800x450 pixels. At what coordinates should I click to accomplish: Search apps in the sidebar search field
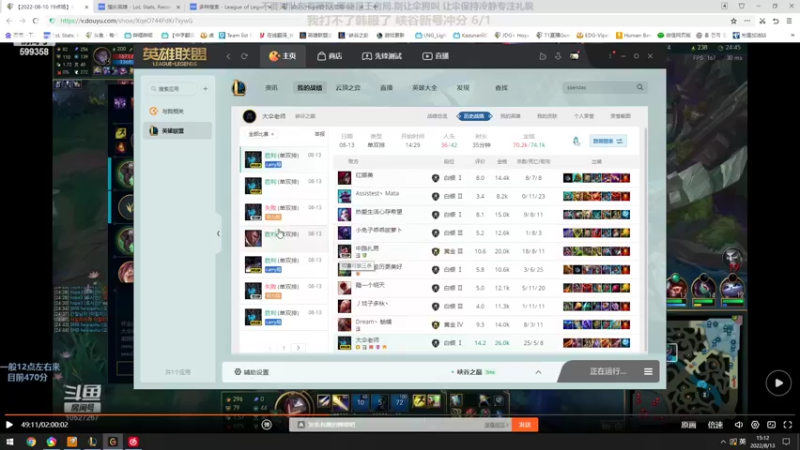pyautogui.click(x=172, y=89)
